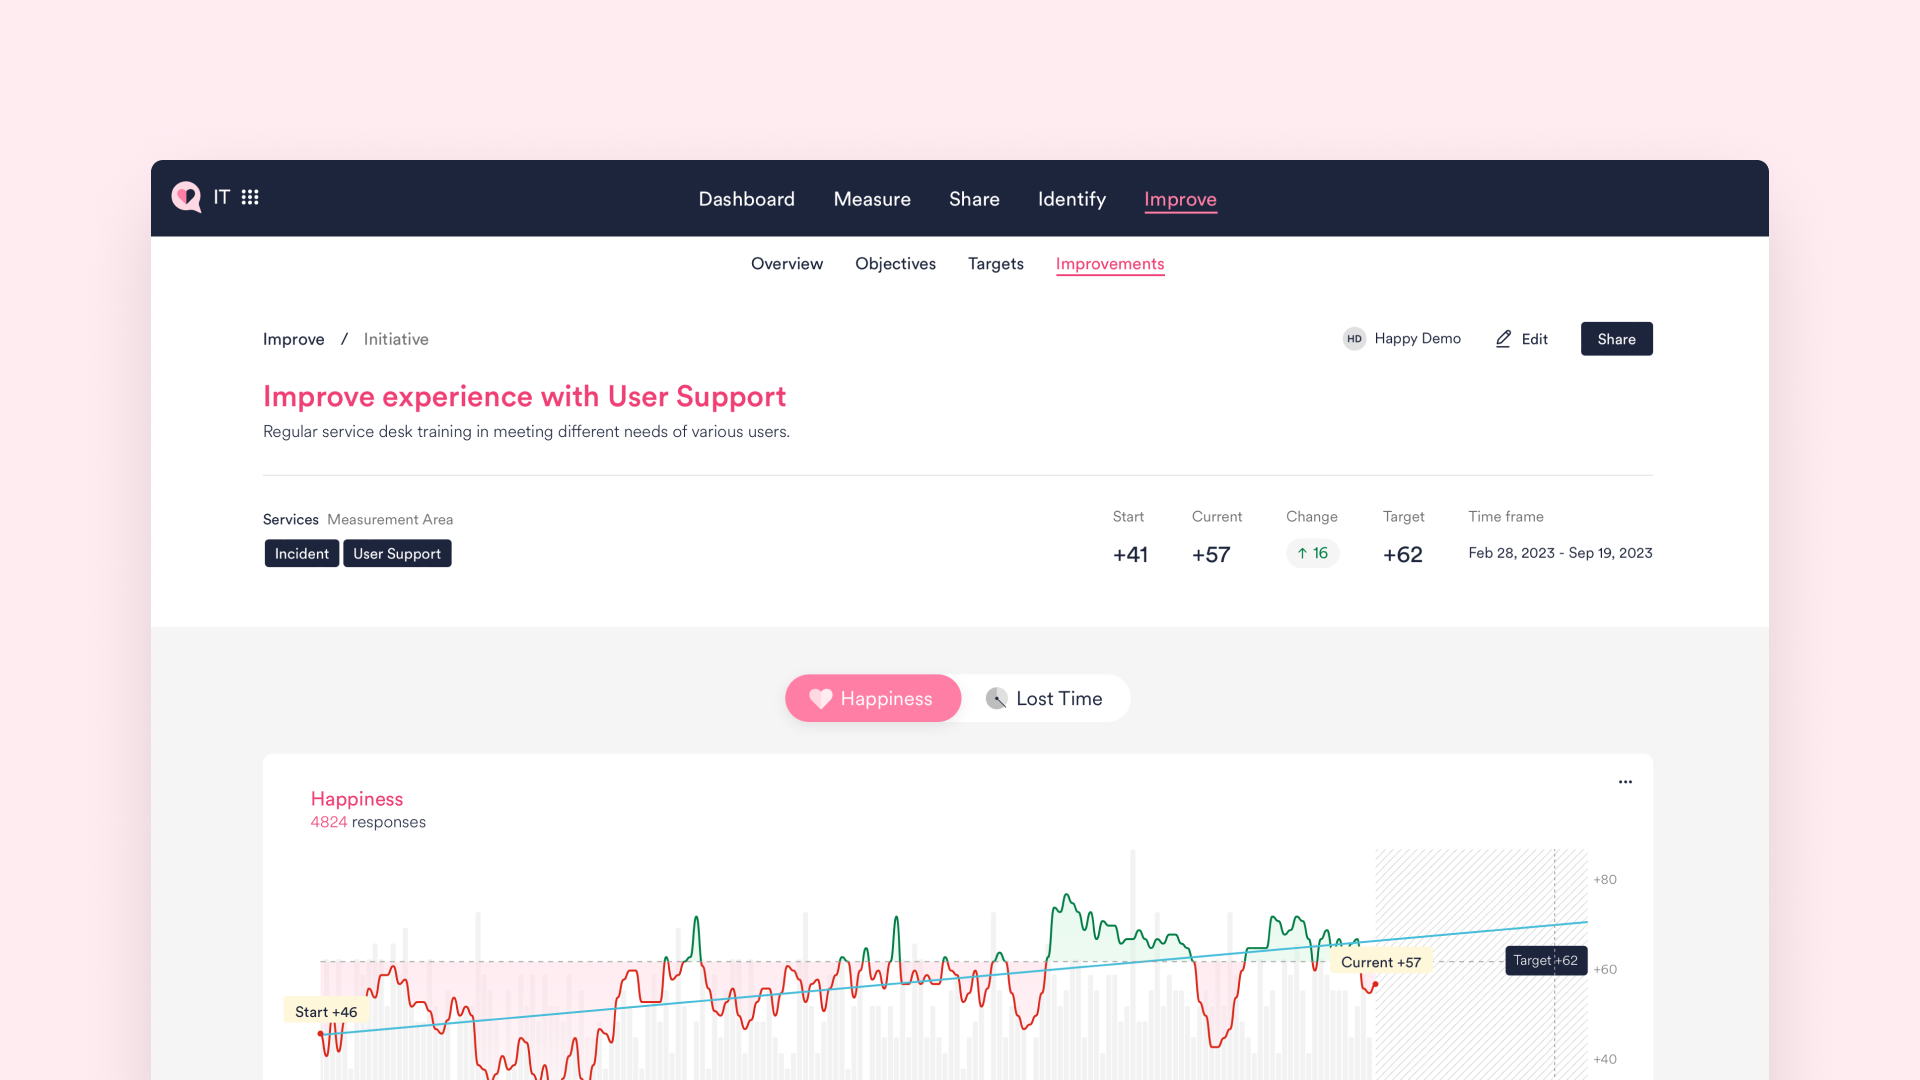1920x1080 pixels.
Task: Click the Measurement Area label
Action: [390, 520]
